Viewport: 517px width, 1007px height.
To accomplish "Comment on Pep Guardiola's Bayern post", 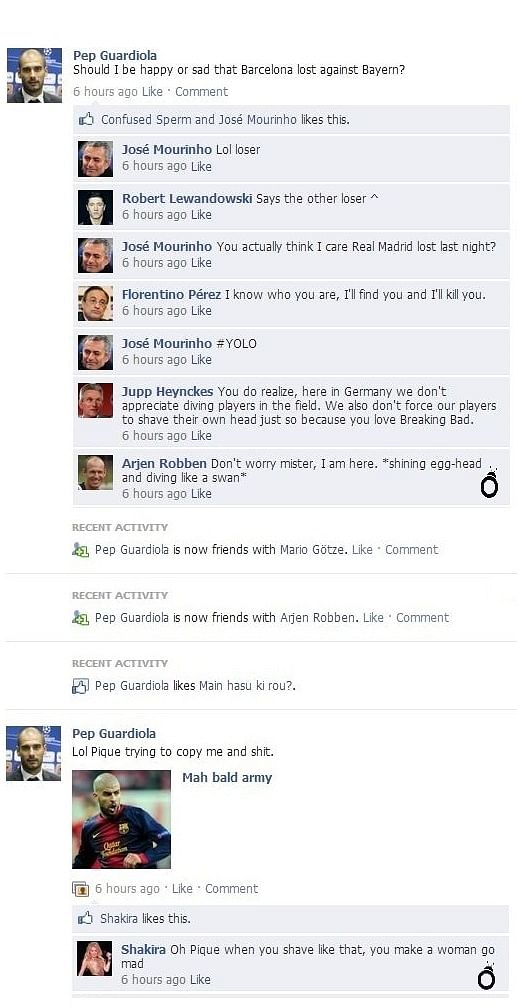I will click(201, 92).
